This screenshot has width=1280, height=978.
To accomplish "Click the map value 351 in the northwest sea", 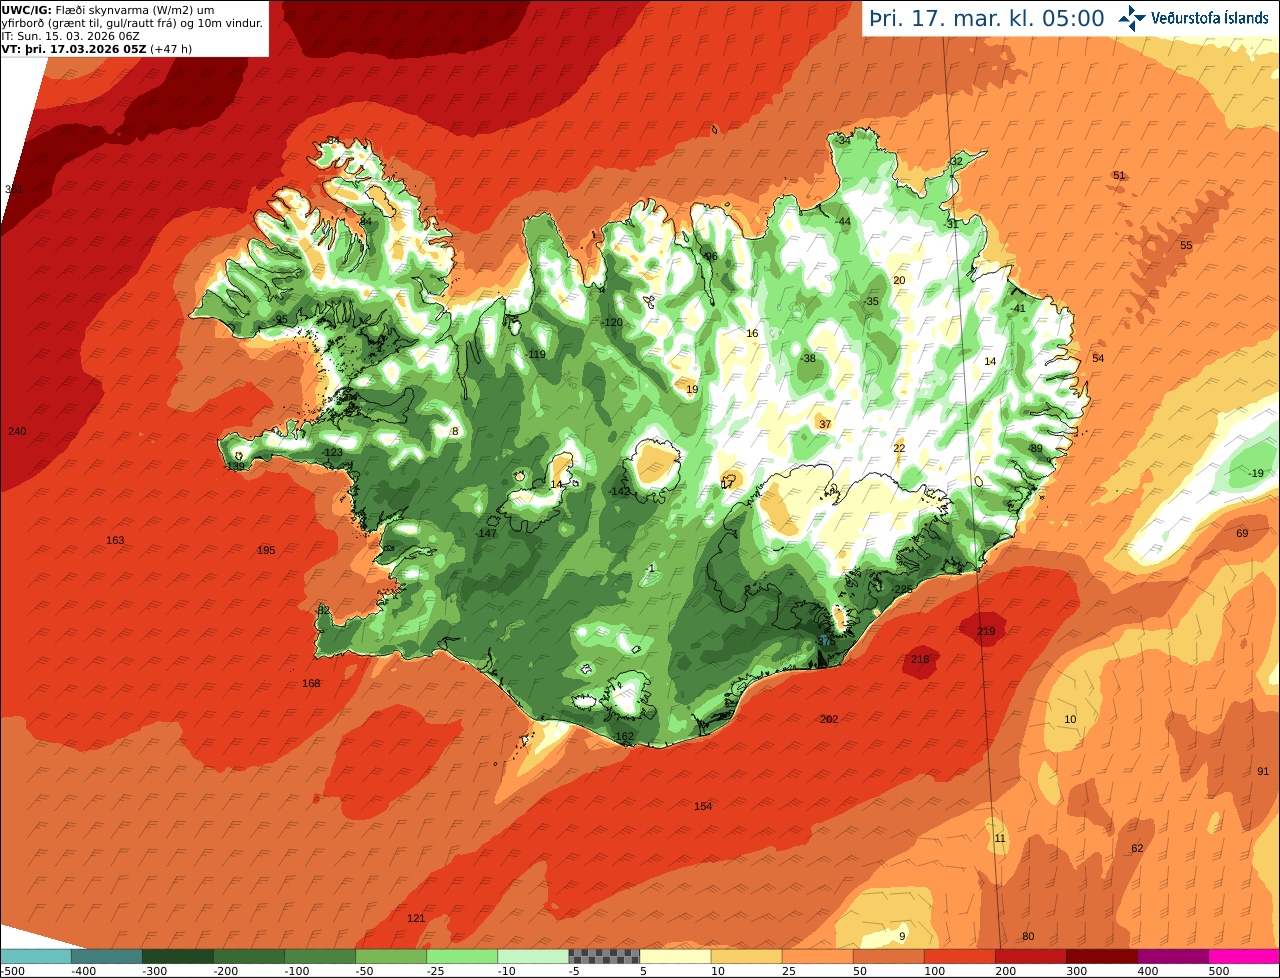I will [14, 189].
